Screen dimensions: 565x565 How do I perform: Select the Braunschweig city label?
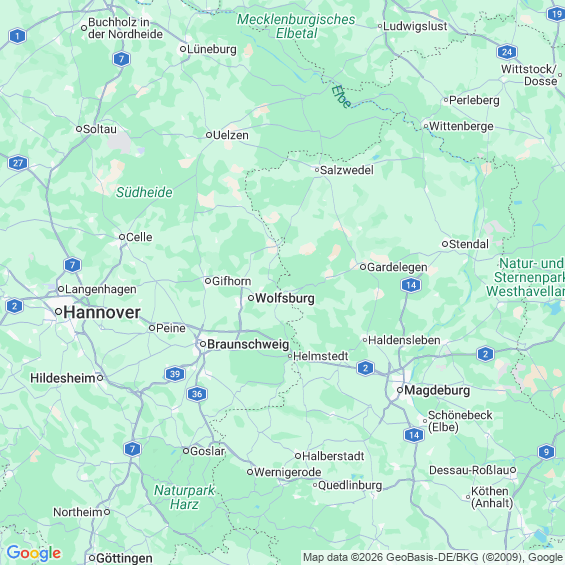[x=248, y=344]
